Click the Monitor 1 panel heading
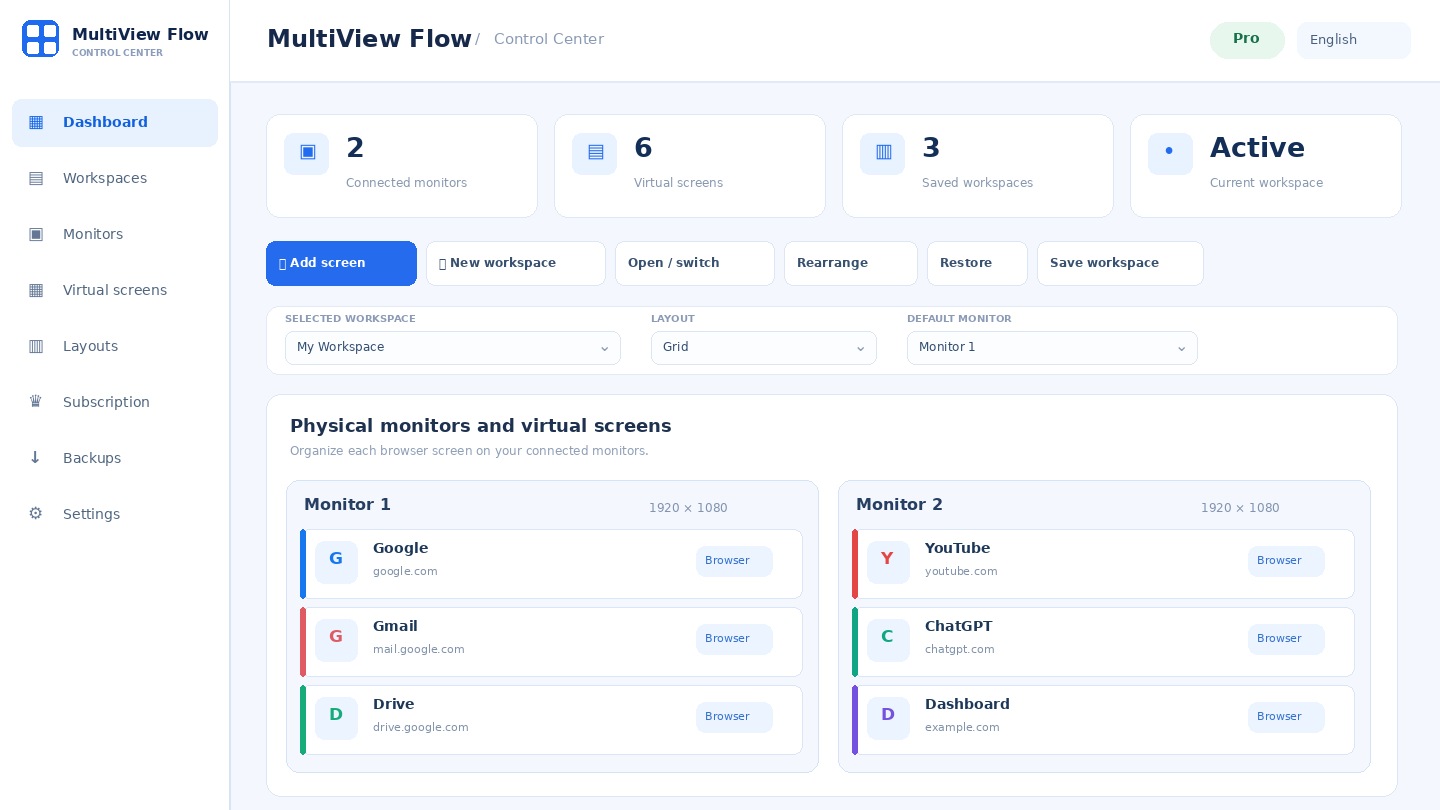 [x=347, y=505]
